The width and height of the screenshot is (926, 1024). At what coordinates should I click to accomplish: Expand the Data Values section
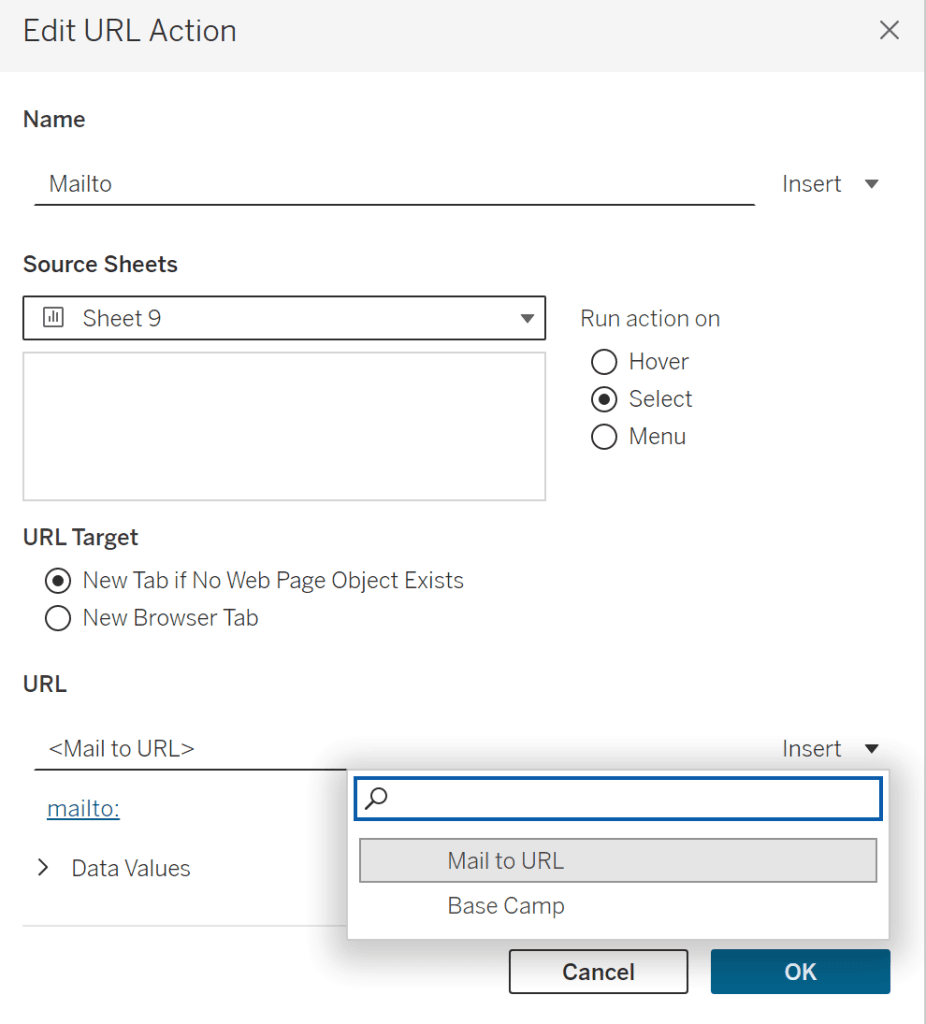[43, 868]
